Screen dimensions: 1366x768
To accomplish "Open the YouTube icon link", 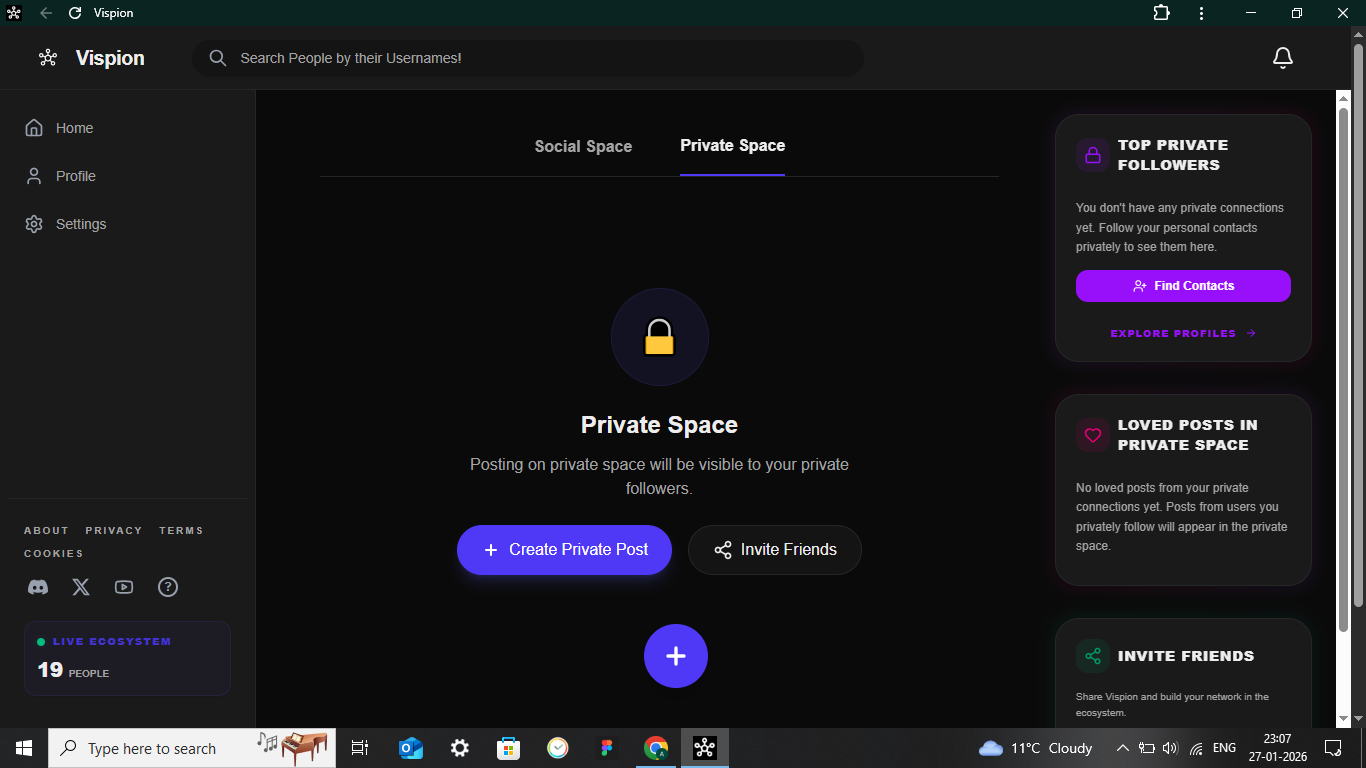I will pos(124,587).
